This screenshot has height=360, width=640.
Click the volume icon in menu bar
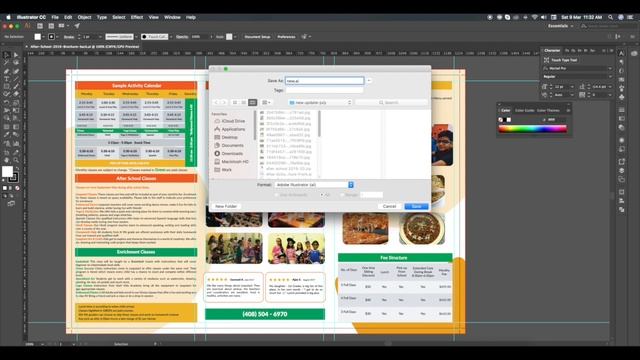544,17
